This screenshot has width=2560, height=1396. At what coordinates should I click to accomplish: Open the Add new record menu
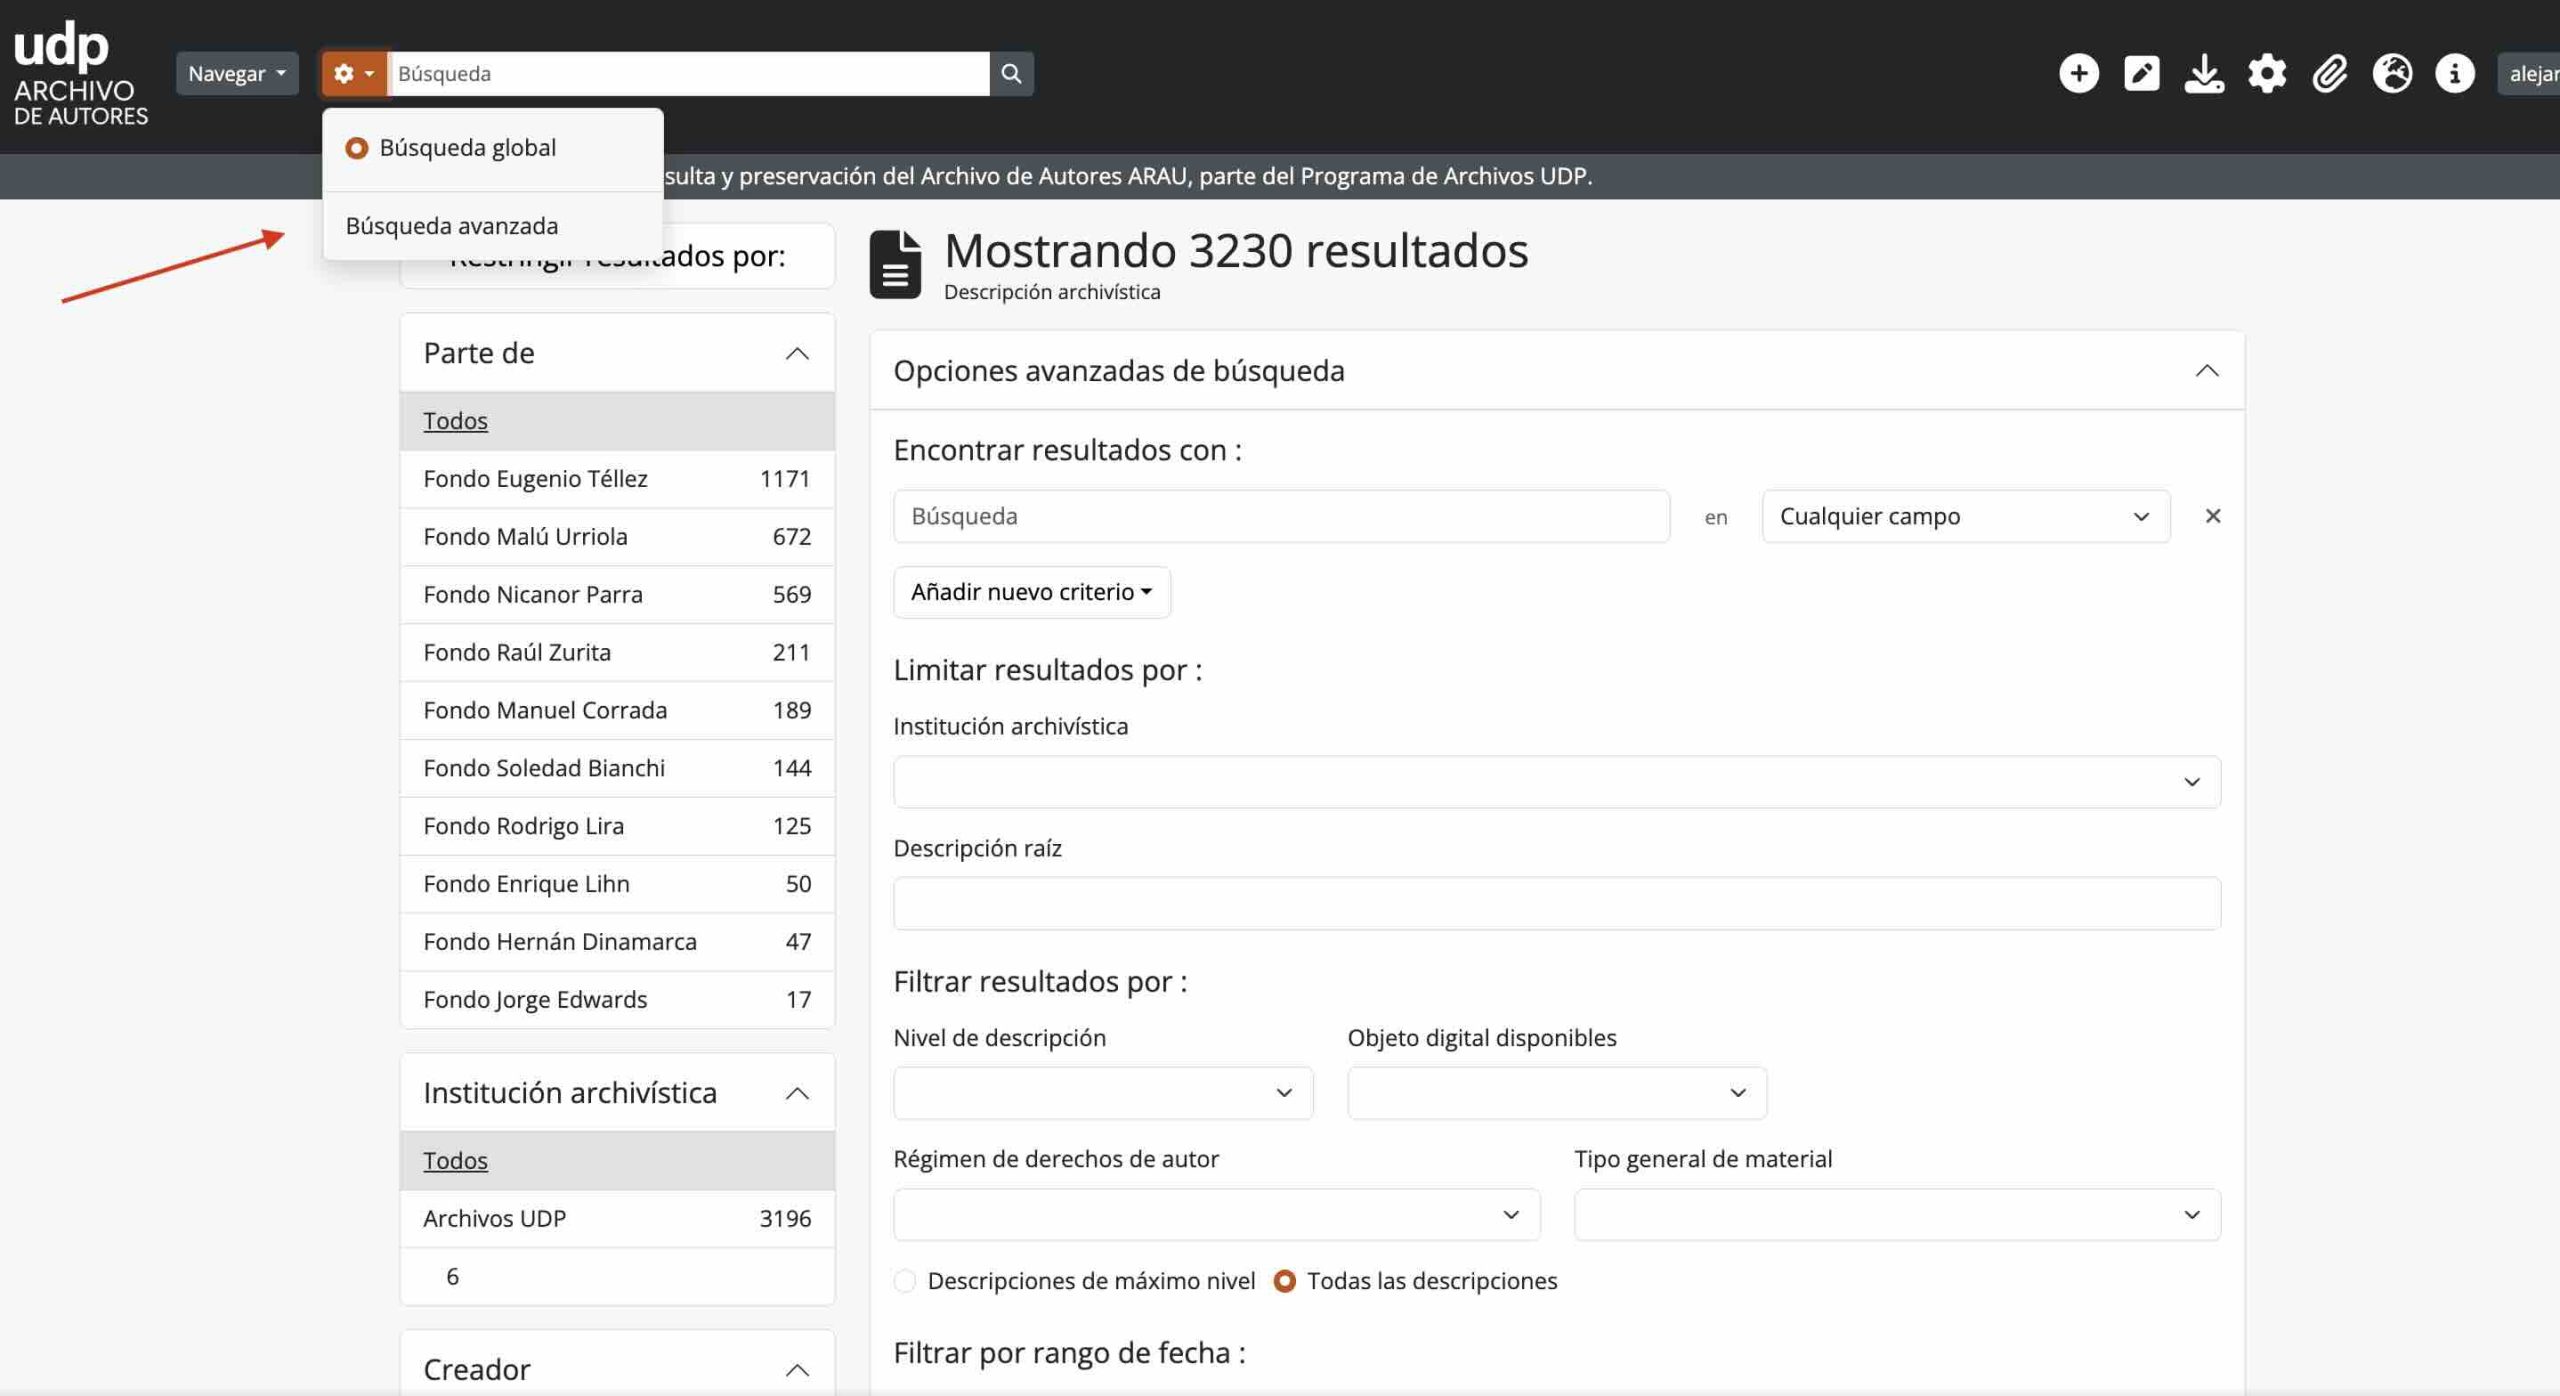[2079, 73]
